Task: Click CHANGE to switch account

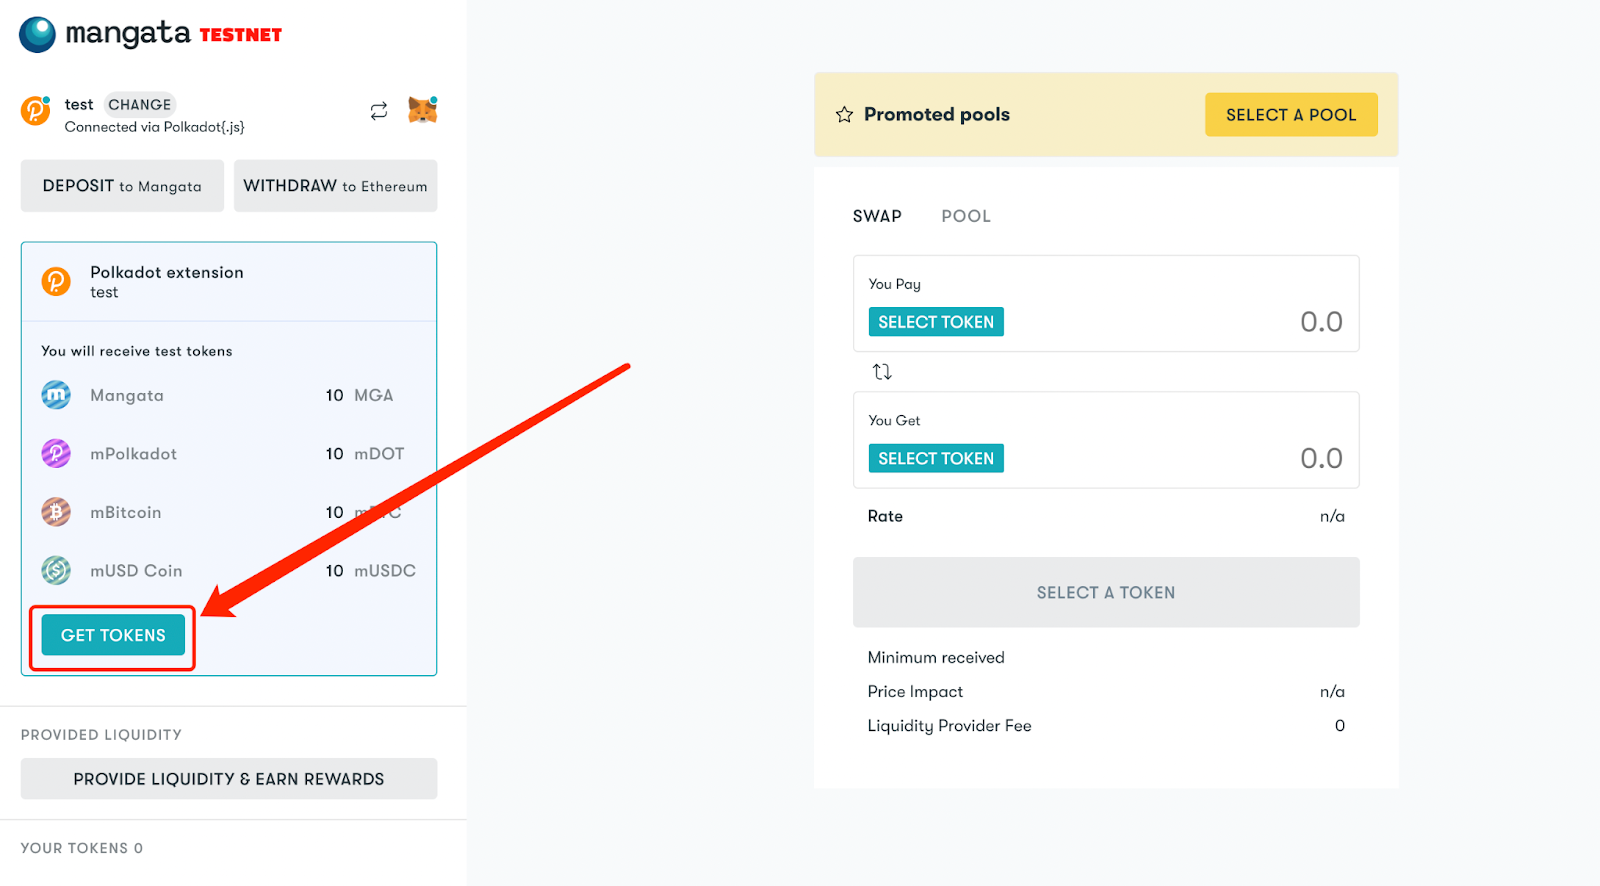Action: tap(139, 104)
